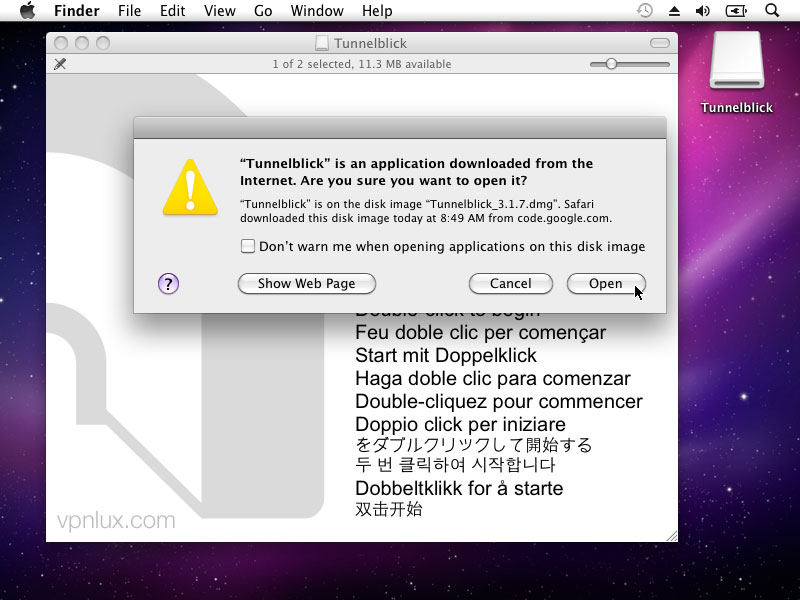Screen dimensions: 800x600
Task: Click "Start mit Doppelklick" text
Action: point(446,355)
